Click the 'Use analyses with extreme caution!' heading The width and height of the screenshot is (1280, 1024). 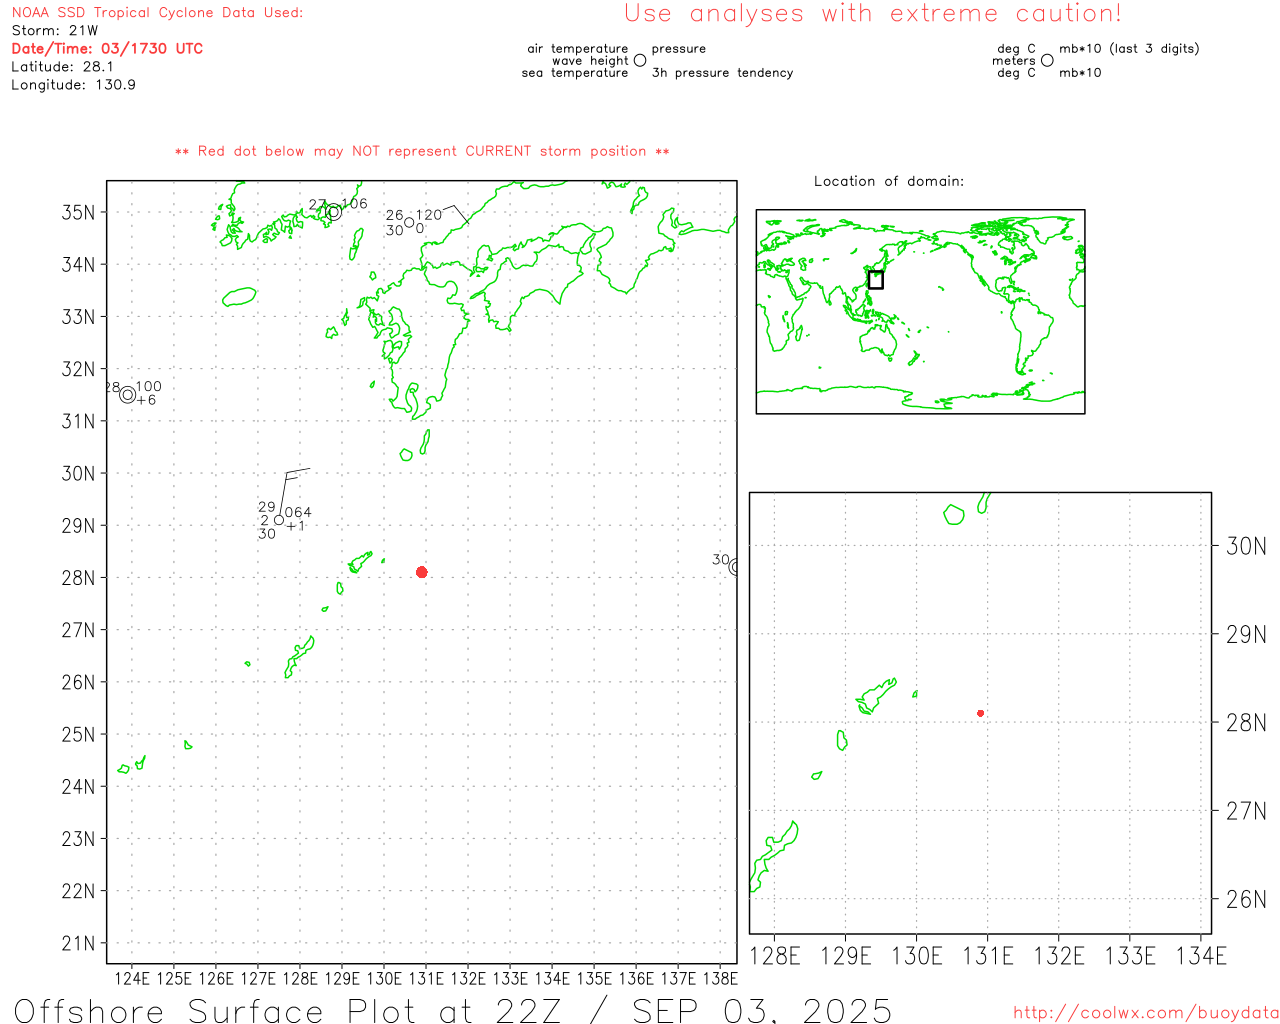(x=873, y=14)
